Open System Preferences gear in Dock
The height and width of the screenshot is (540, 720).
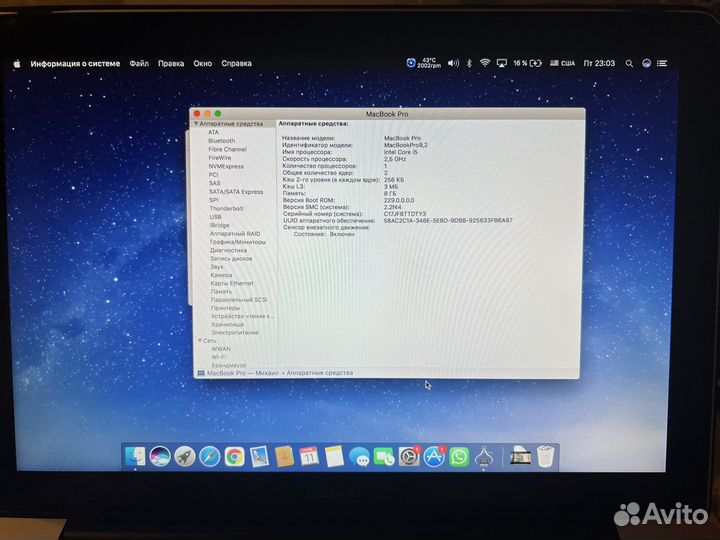tap(409, 457)
